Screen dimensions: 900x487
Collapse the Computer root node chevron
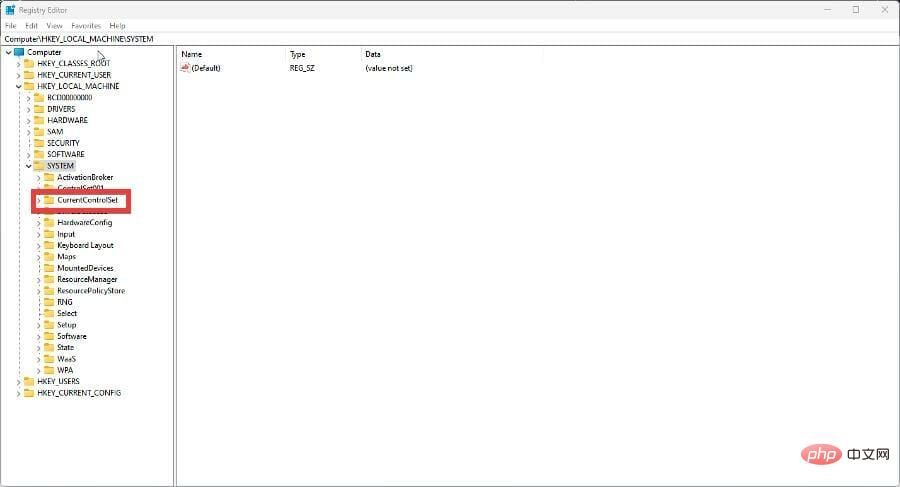9,52
